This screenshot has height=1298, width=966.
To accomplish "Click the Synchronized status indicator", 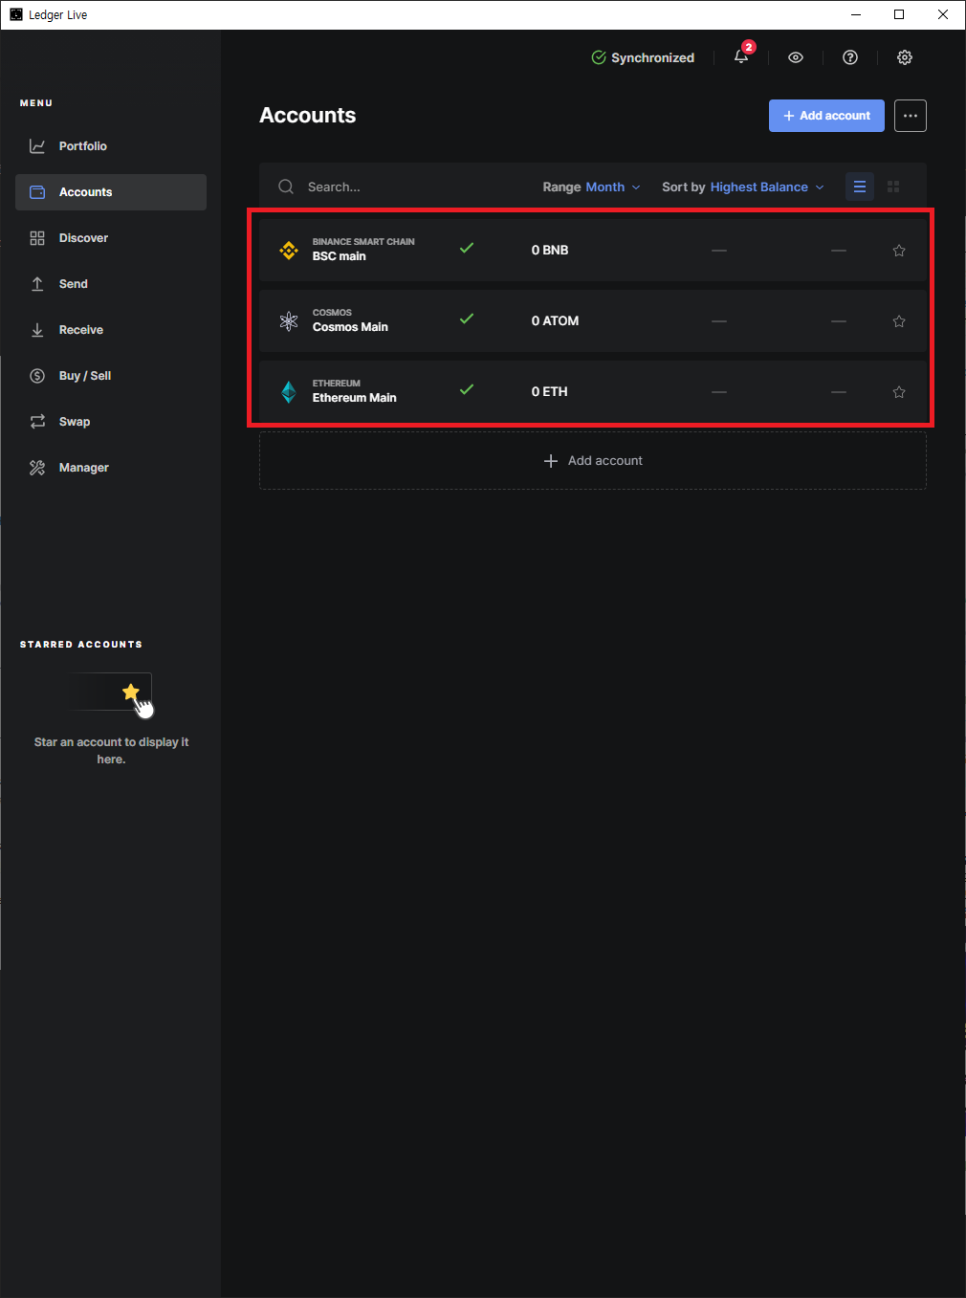I will point(643,58).
